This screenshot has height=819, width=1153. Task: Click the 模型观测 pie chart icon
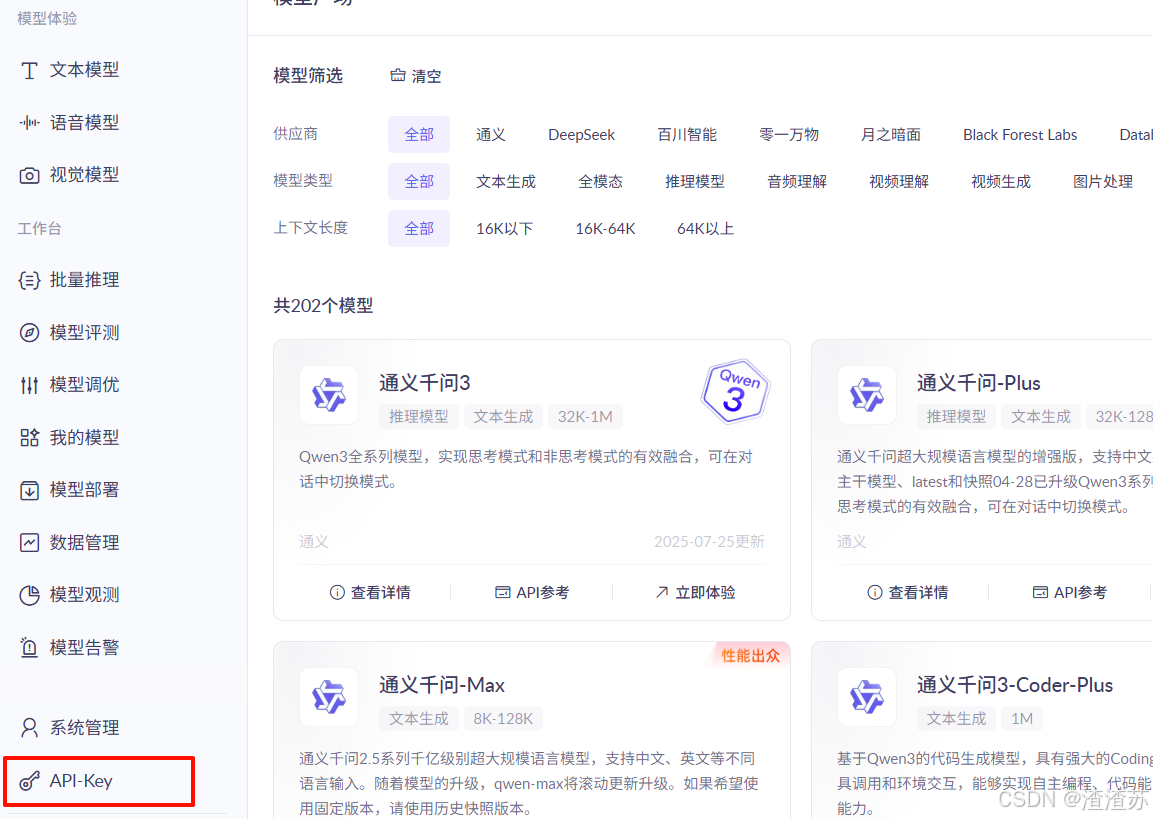(29, 596)
